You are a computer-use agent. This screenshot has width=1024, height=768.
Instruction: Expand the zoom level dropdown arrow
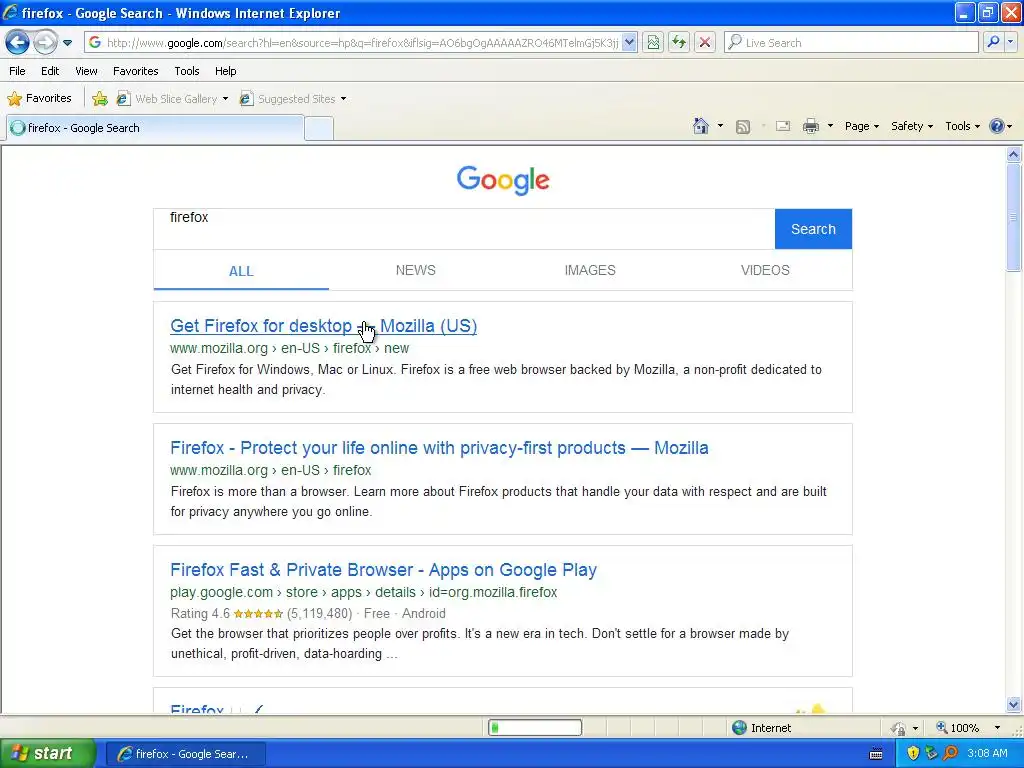pos(997,728)
